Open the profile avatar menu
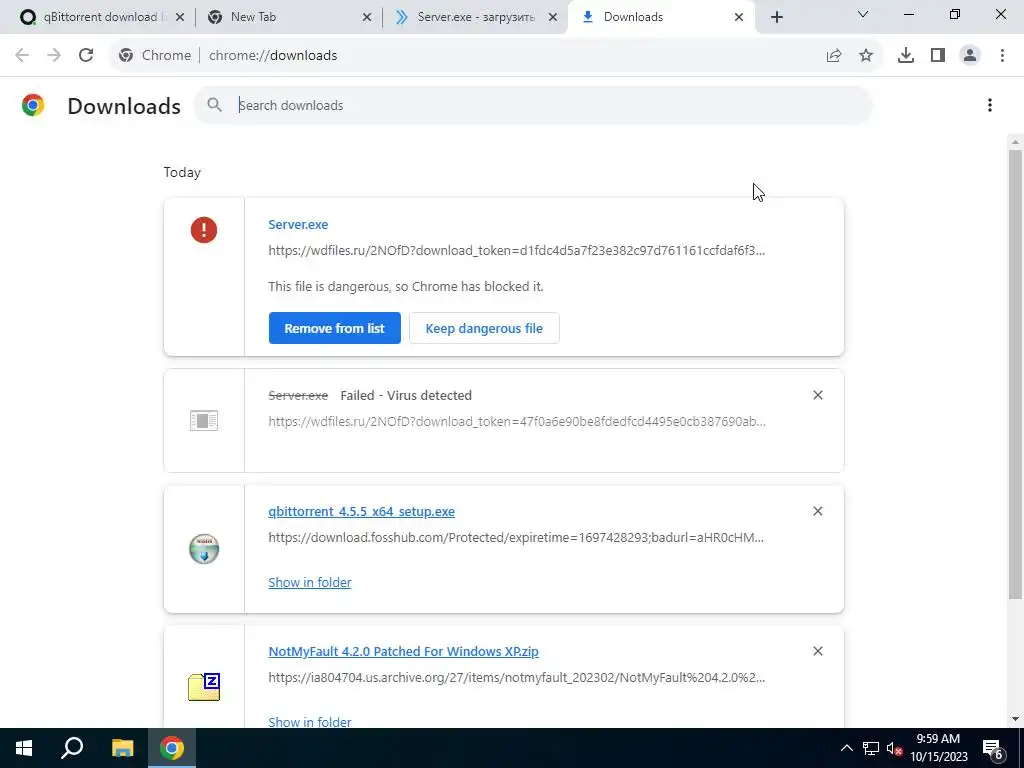Image resolution: width=1024 pixels, height=768 pixels. pos(970,56)
